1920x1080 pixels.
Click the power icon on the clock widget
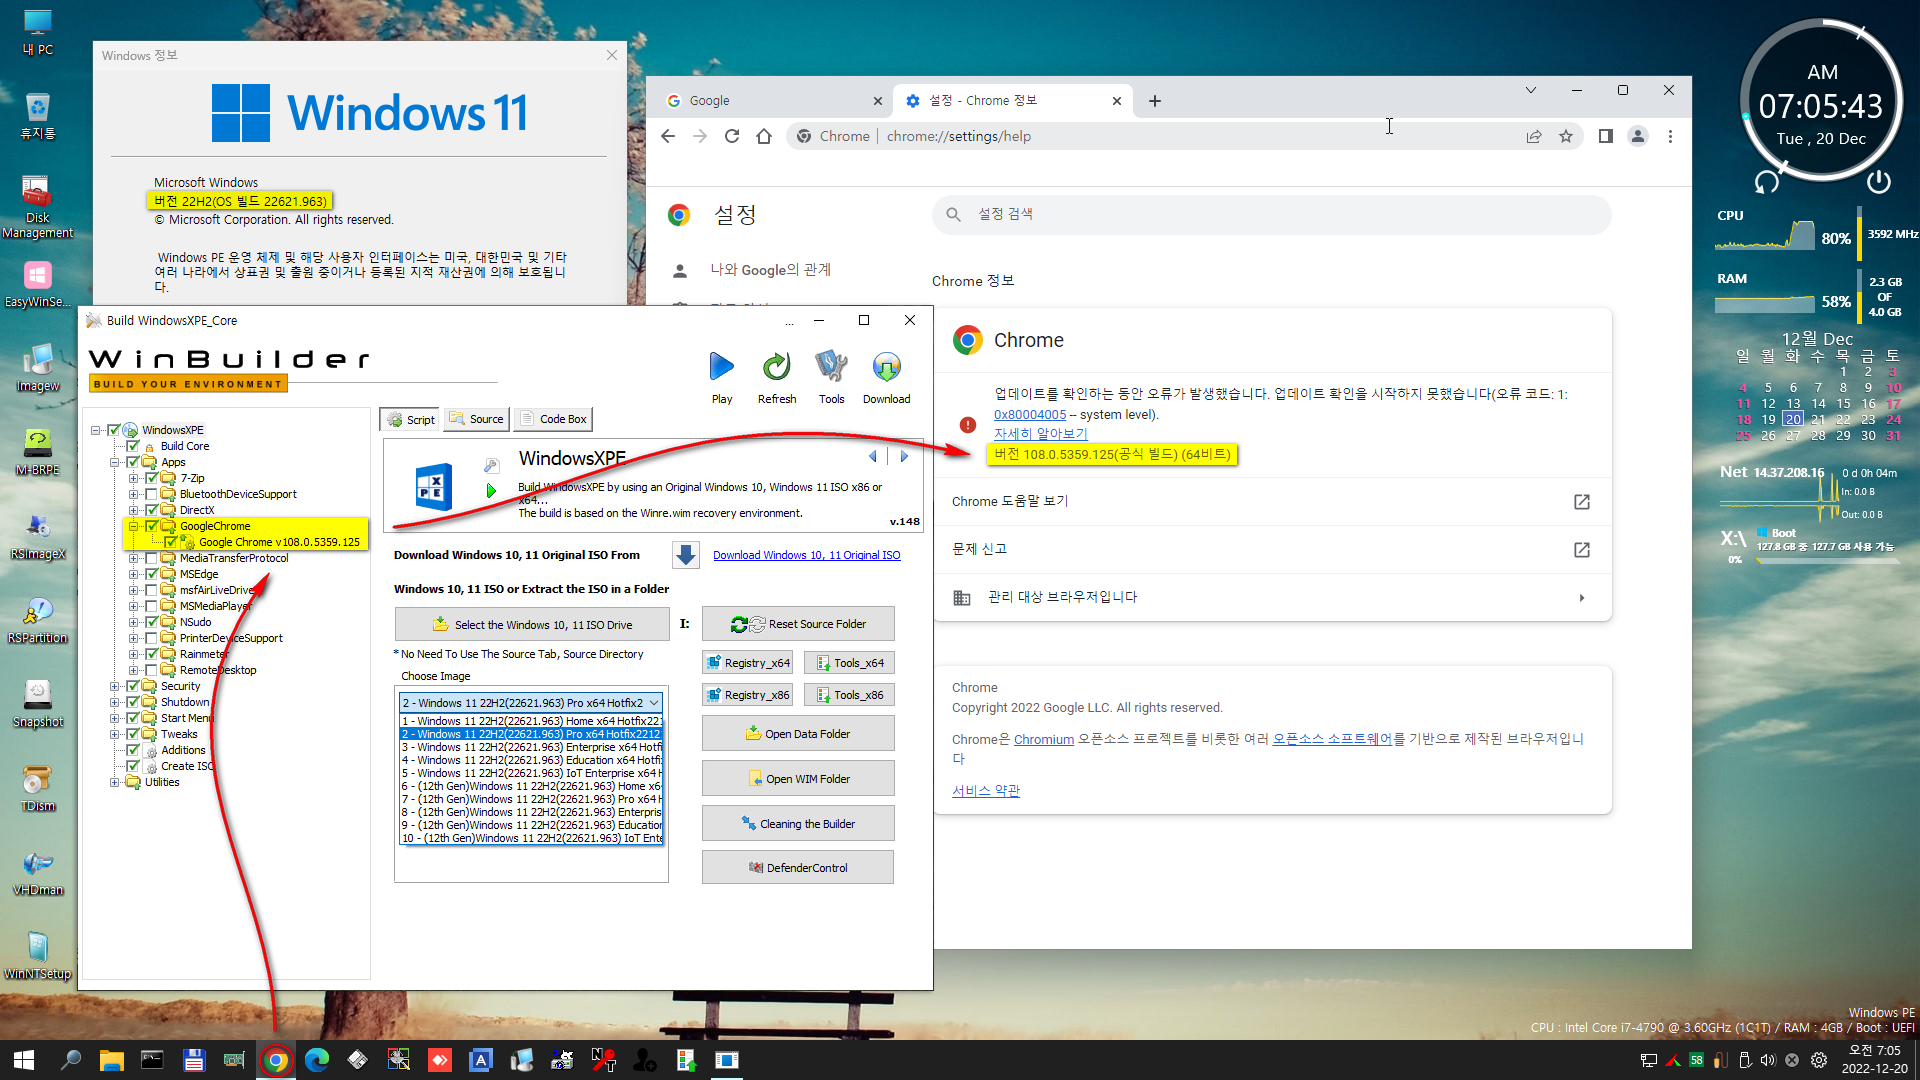[x=1879, y=181]
